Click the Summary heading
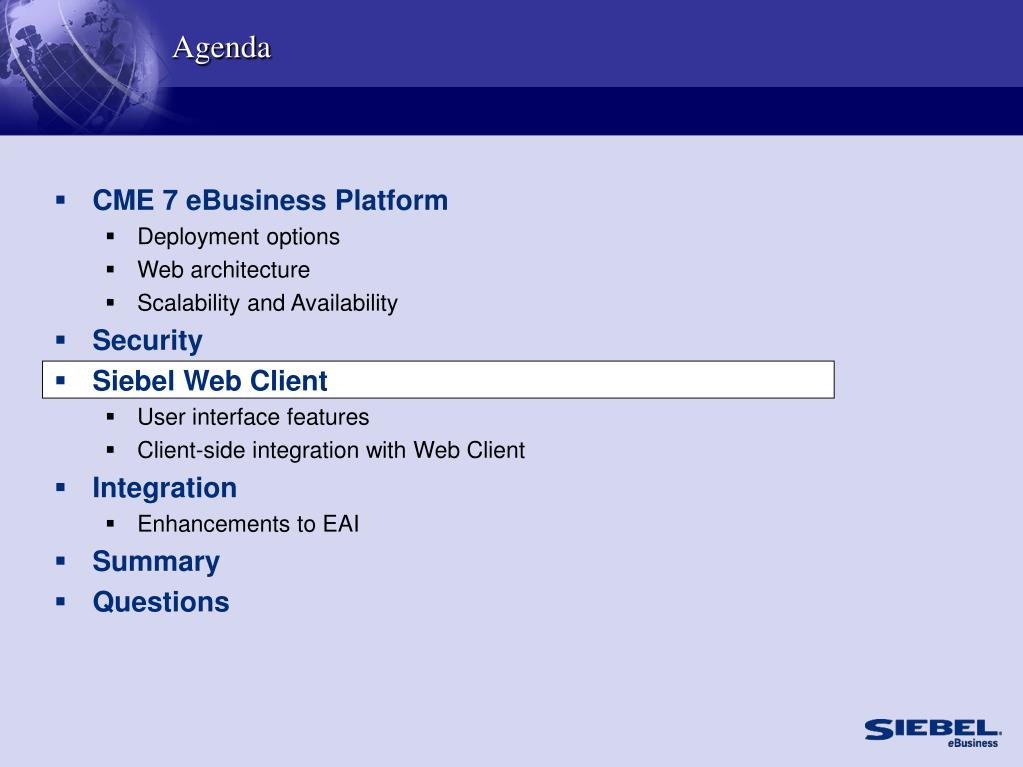The width and height of the screenshot is (1023, 767). (x=156, y=562)
